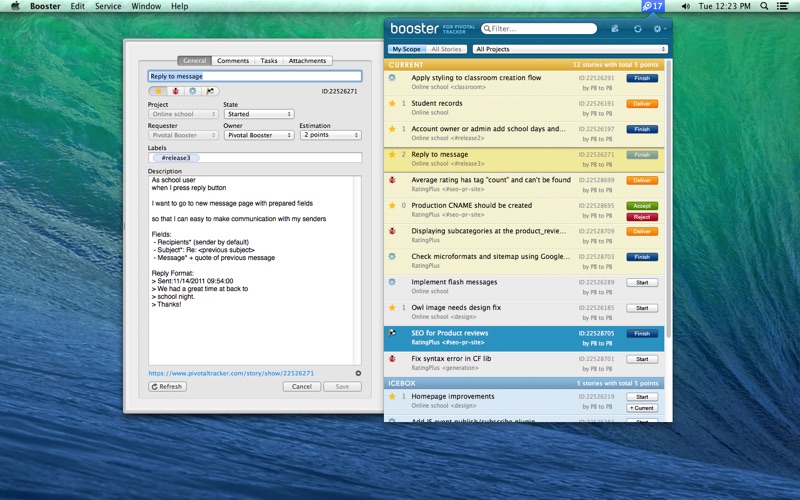This screenshot has height=500, width=800.
Task: Click the magnifier icon in Filter field
Action: 487,29
